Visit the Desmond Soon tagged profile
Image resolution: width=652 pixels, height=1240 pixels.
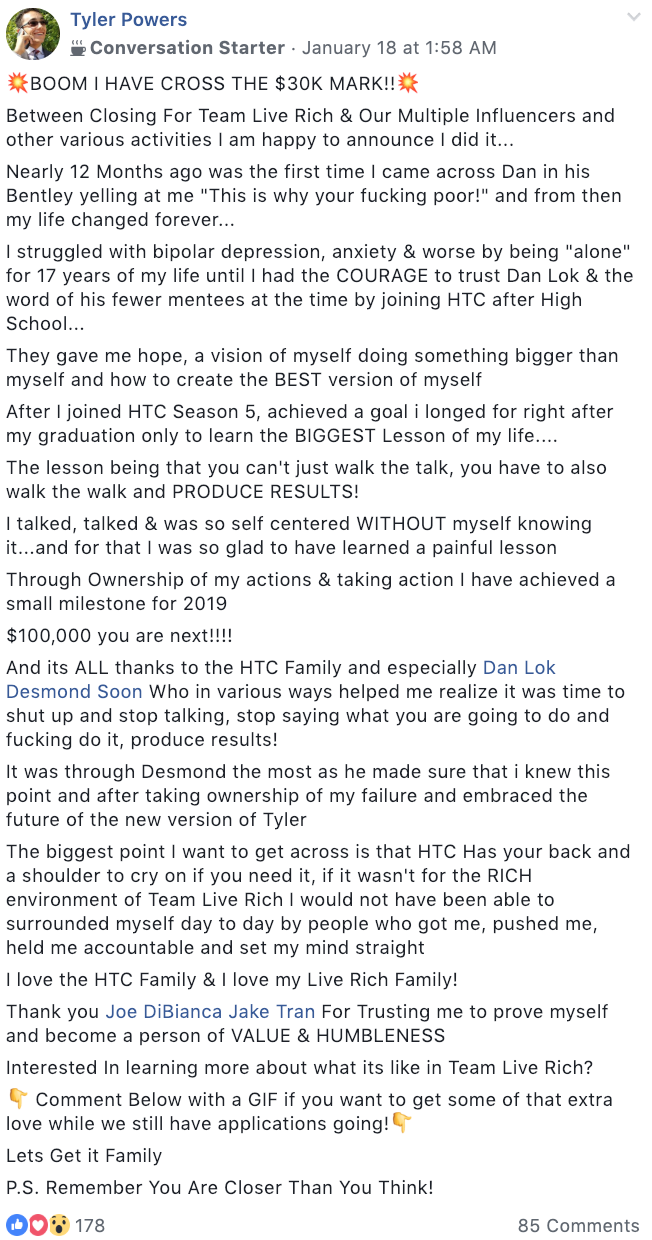click(x=74, y=691)
